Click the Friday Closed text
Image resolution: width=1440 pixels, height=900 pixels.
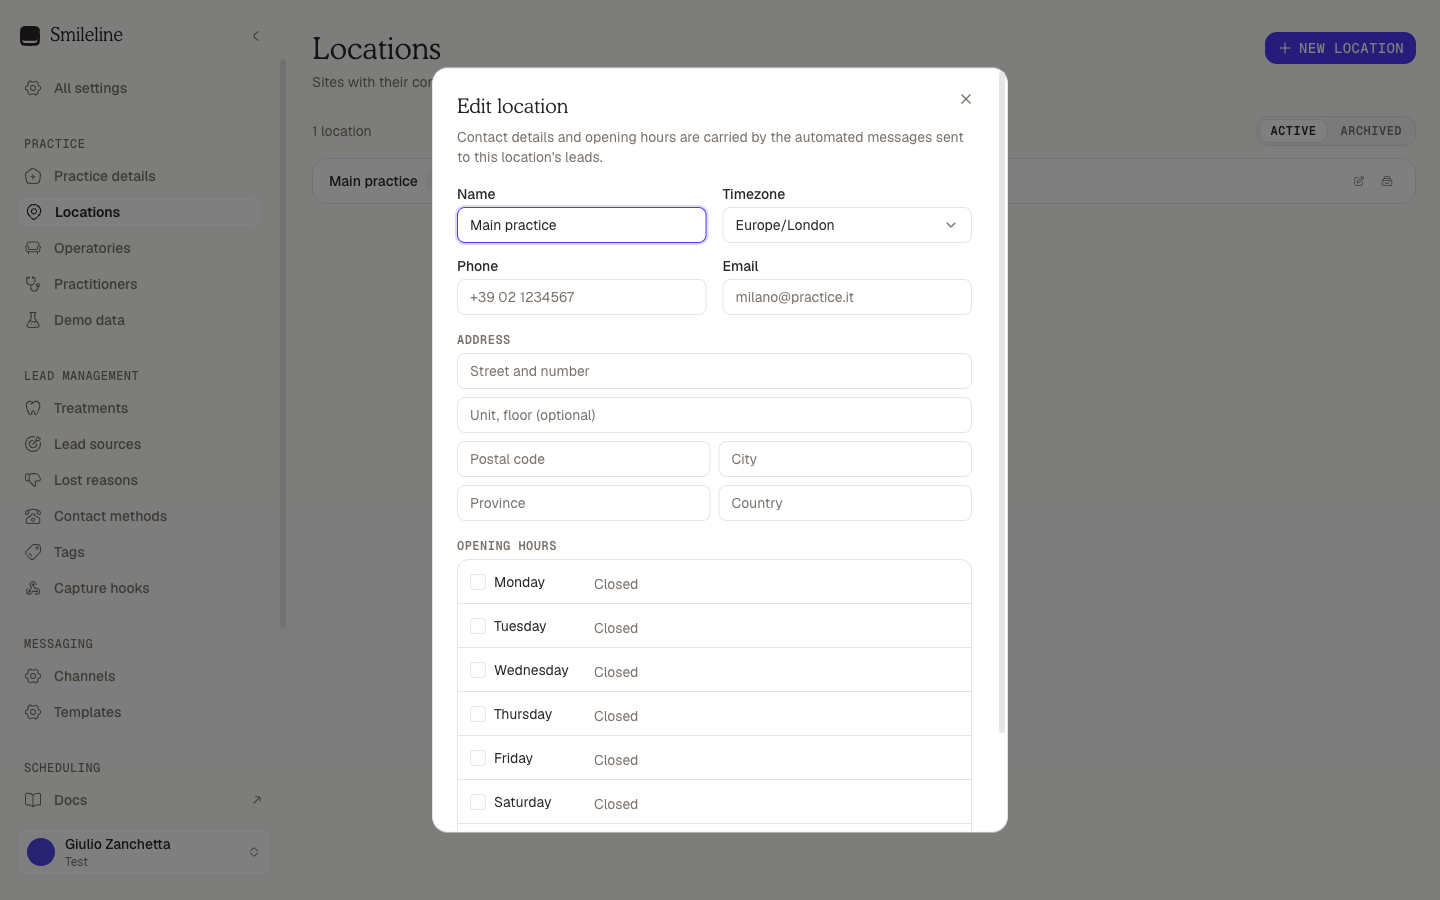[x=616, y=760]
